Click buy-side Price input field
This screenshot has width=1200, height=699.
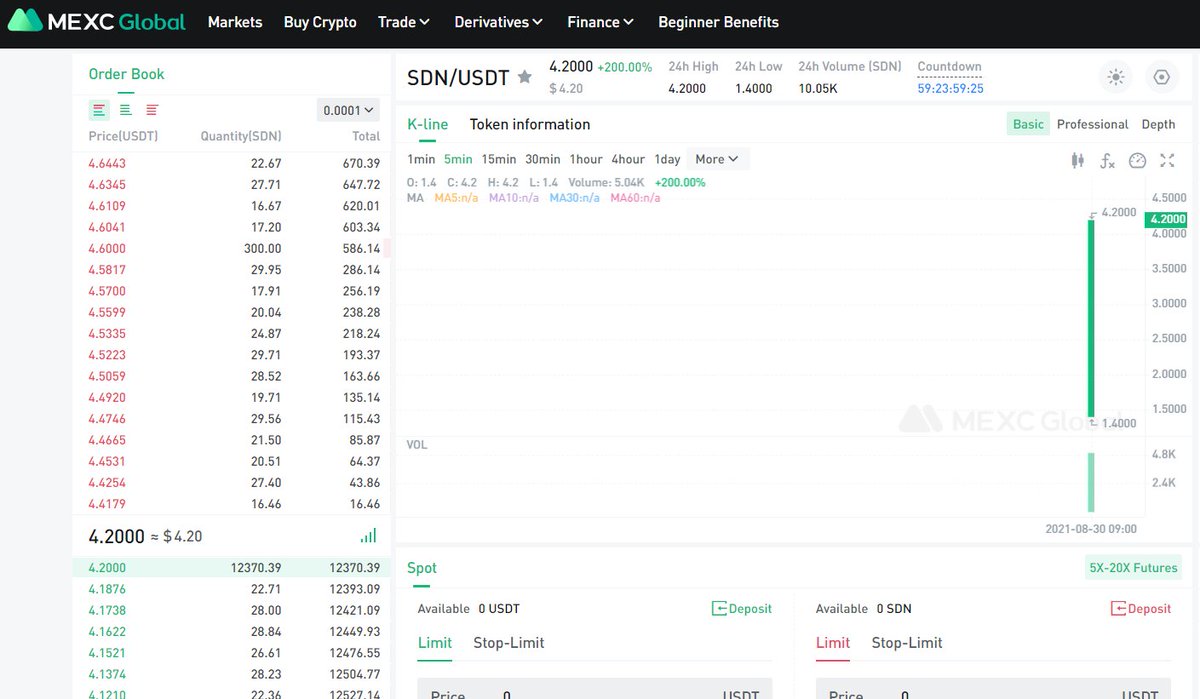tap(595, 688)
